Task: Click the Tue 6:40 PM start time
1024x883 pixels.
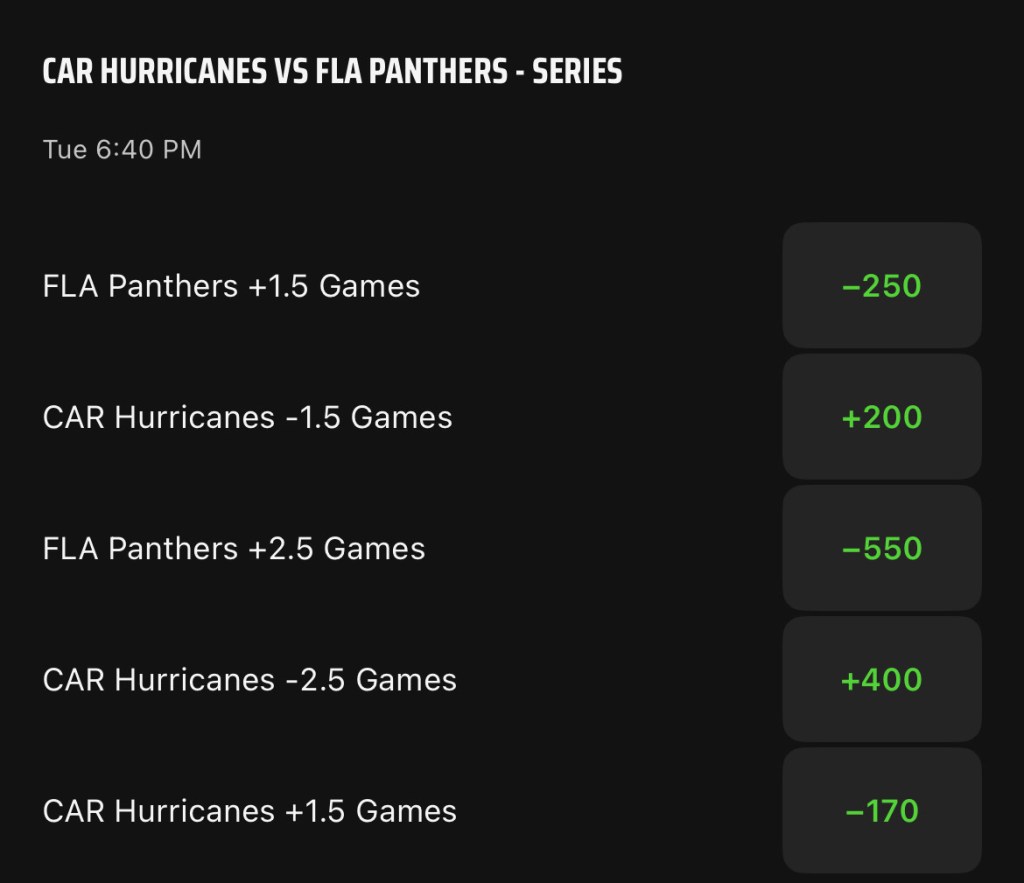Action: (122, 150)
